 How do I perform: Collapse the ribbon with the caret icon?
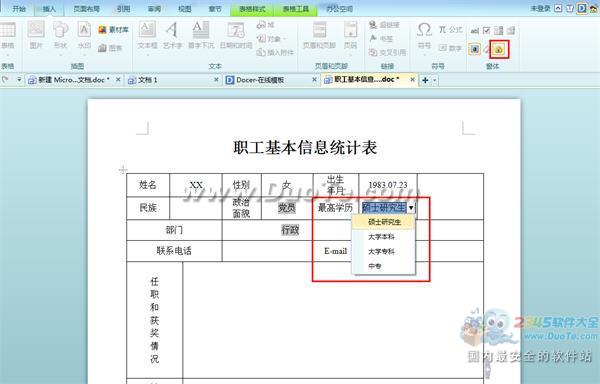click(x=558, y=8)
